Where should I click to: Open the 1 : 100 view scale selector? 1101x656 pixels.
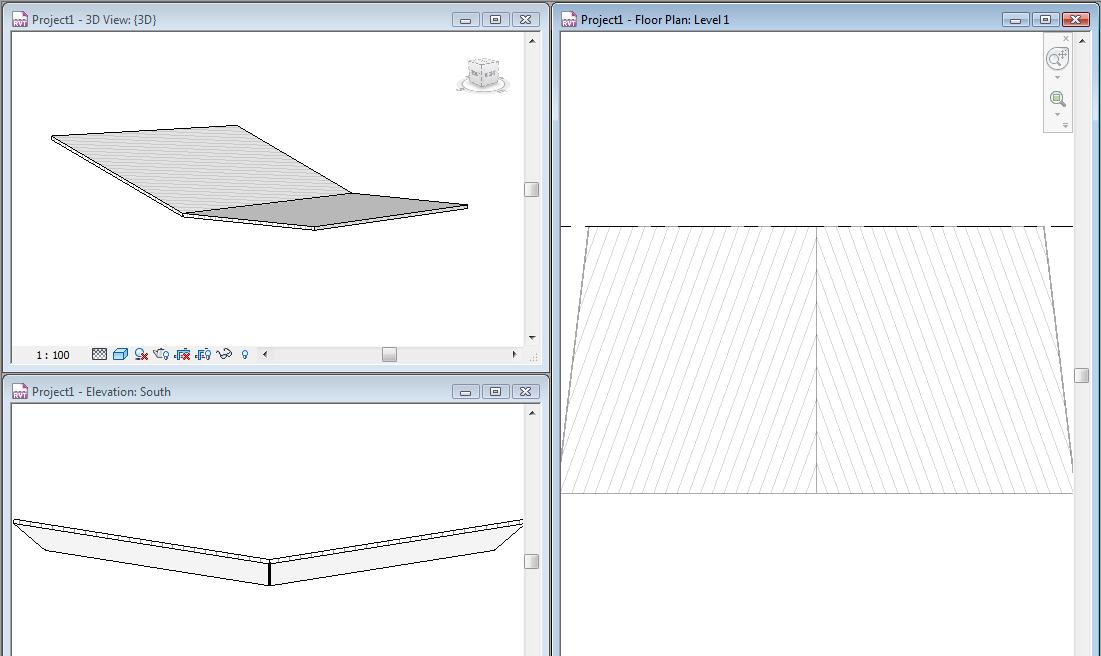pyautogui.click(x=53, y=355)
